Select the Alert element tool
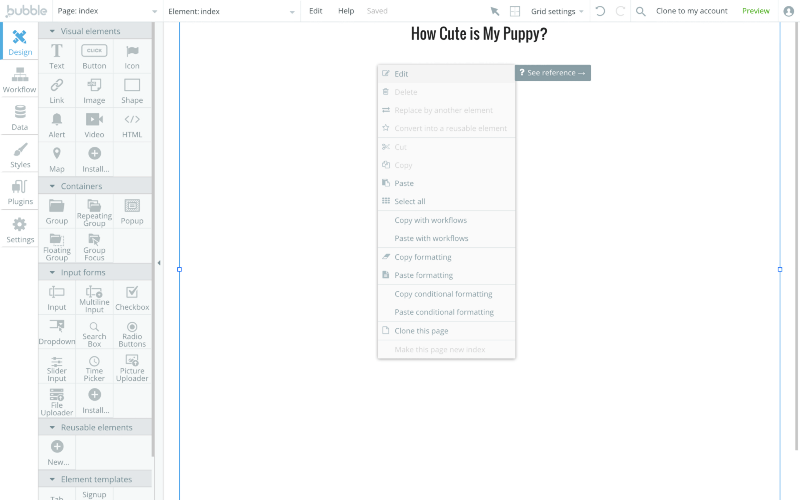This screenshot has width=800, height=500. pos(57,125)
